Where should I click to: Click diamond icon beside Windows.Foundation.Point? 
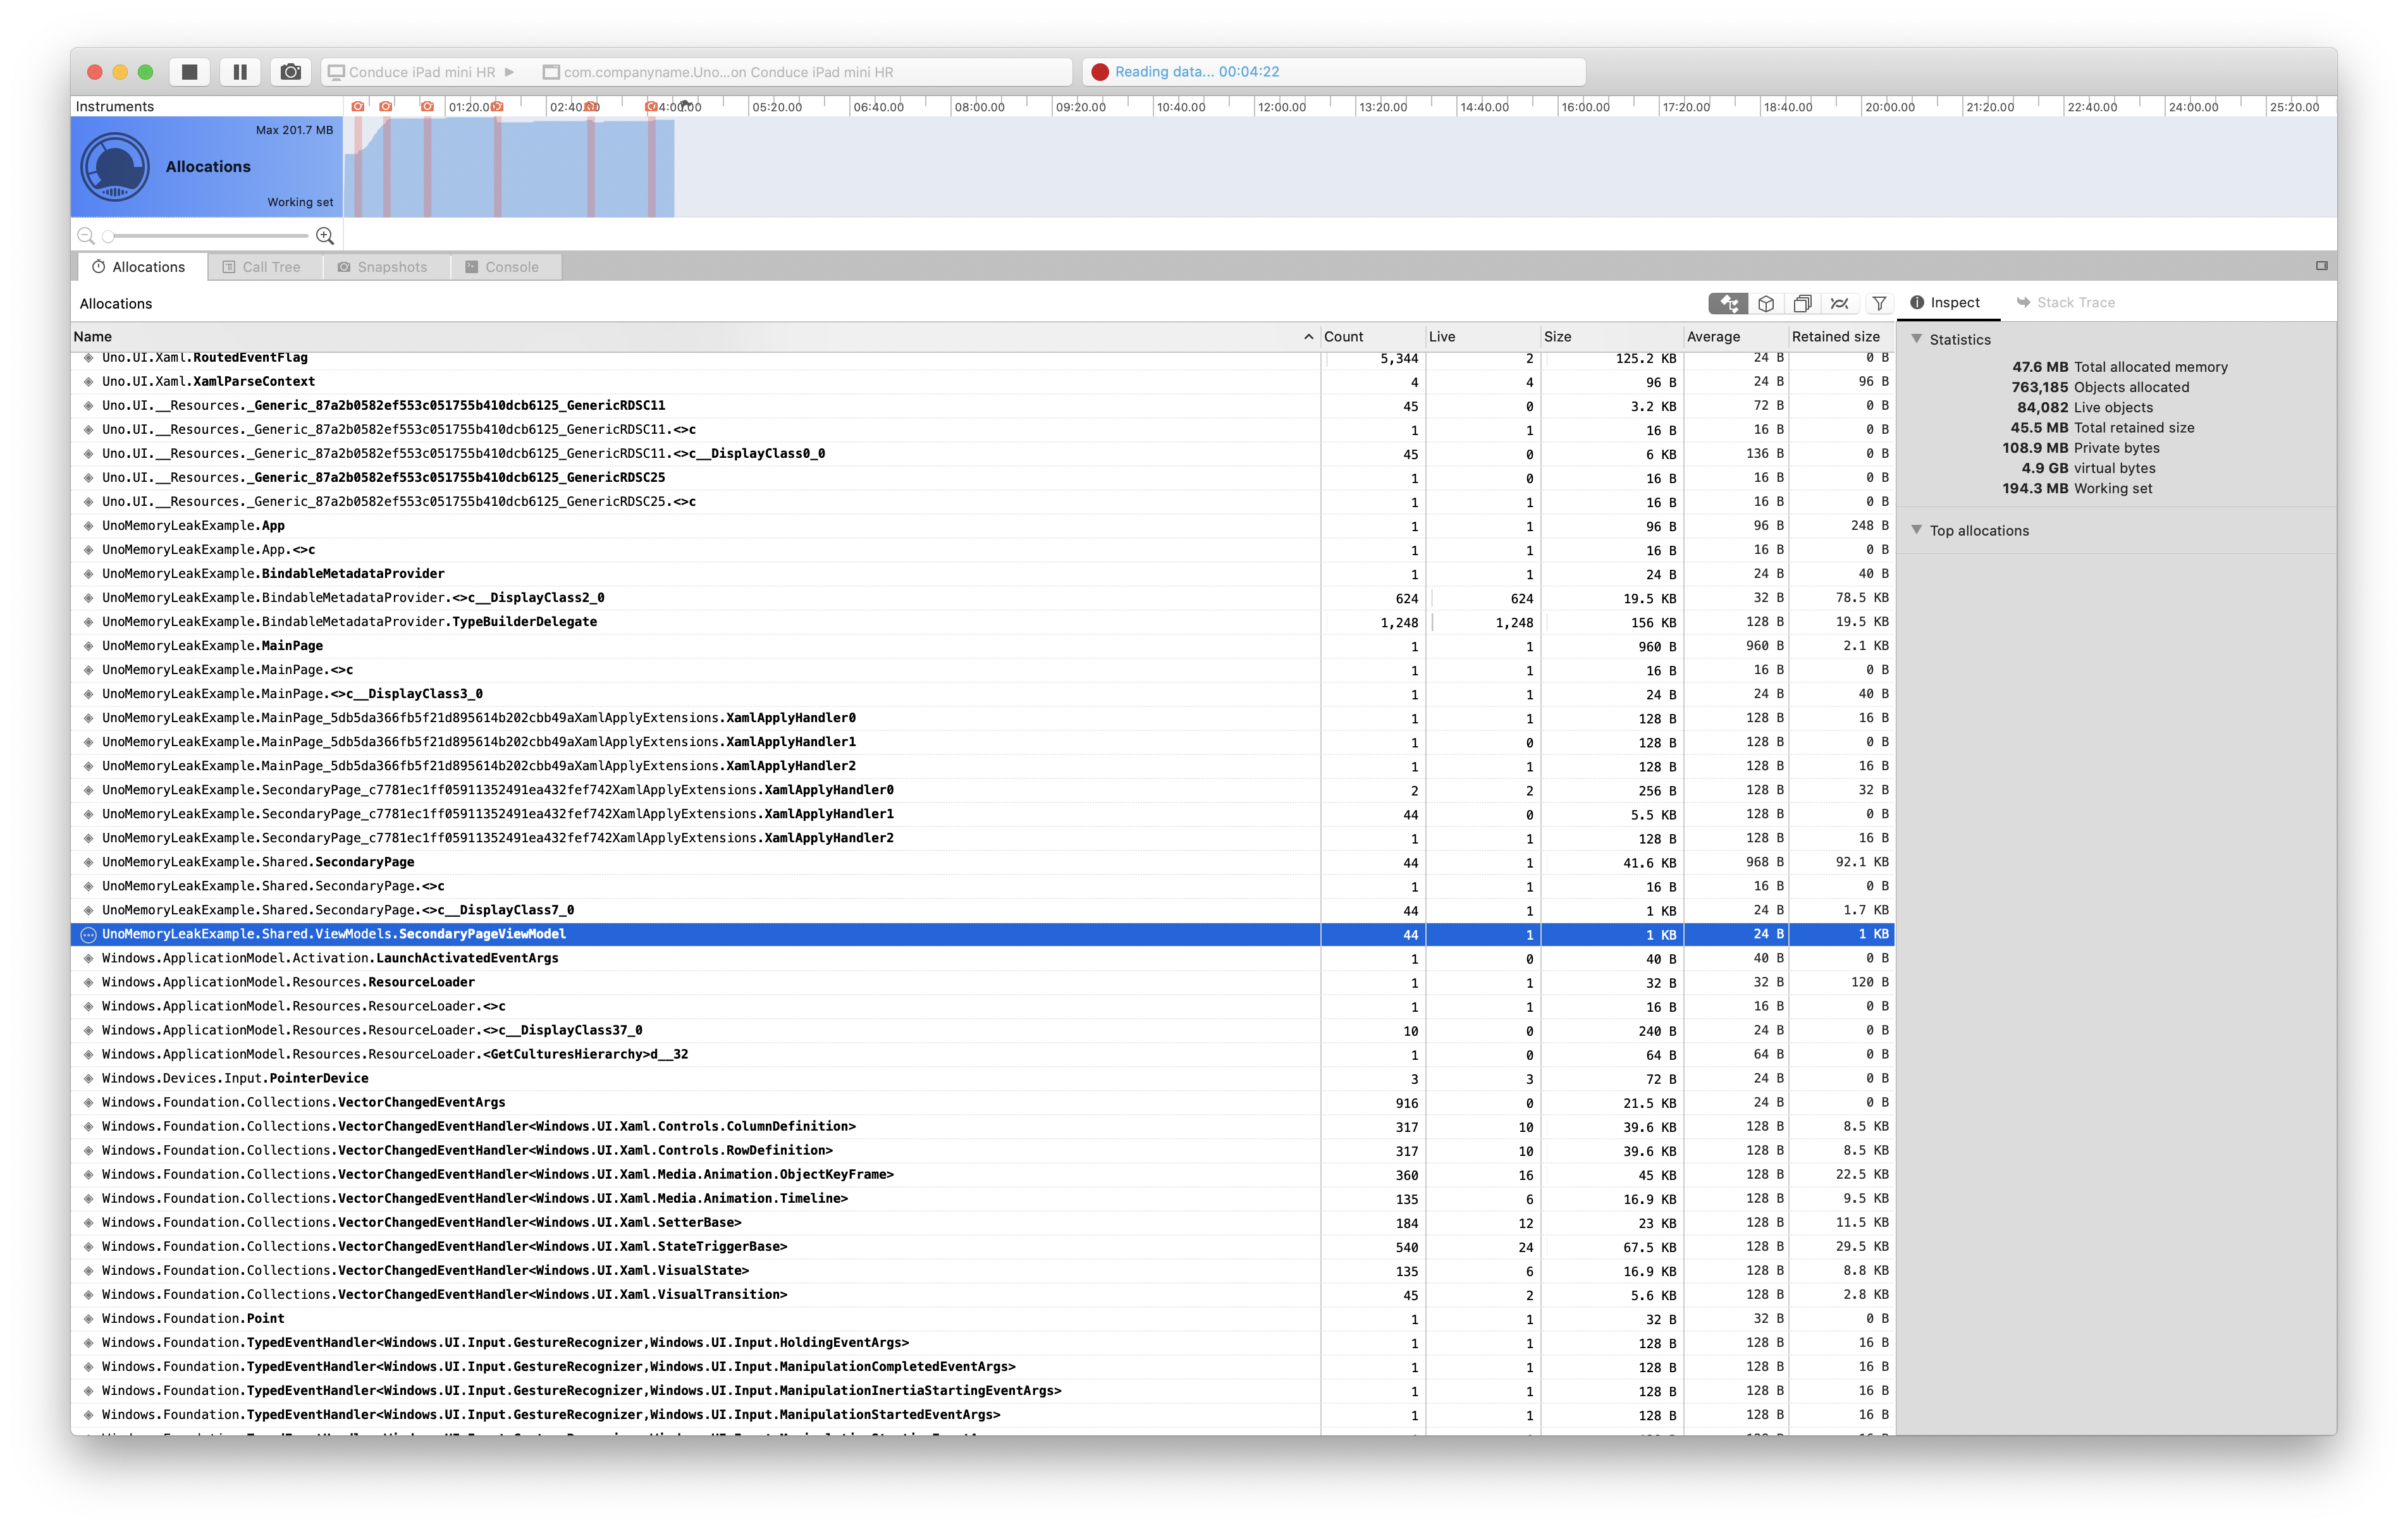pyautogui.click(x=88, y=1319)
